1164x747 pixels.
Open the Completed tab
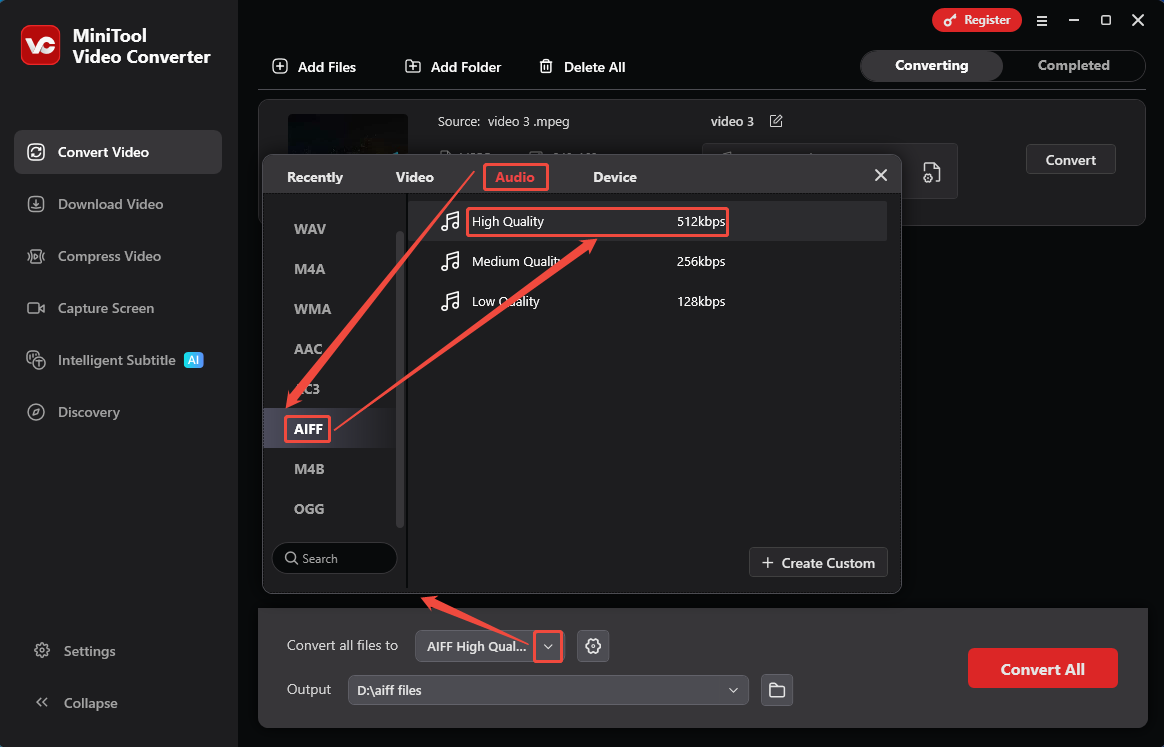[x=1072, y=65]
